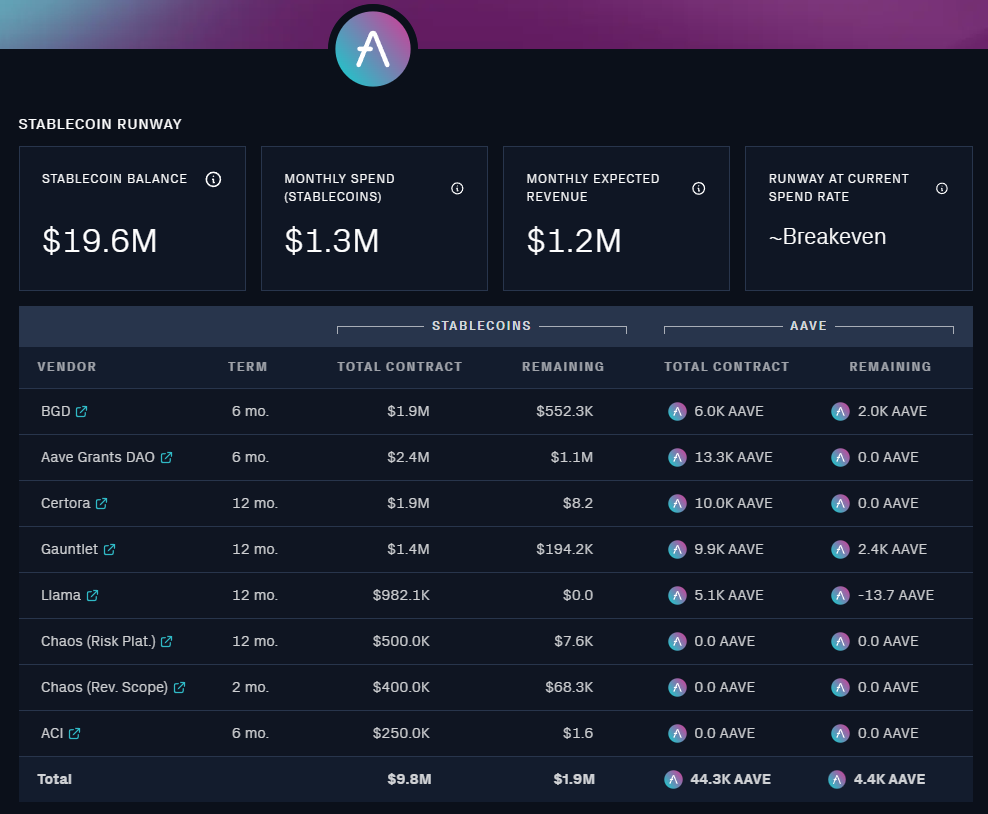
Task: Click AAVE token icon beside 2.0K AAVE
Action: click(x=841, y=411)
